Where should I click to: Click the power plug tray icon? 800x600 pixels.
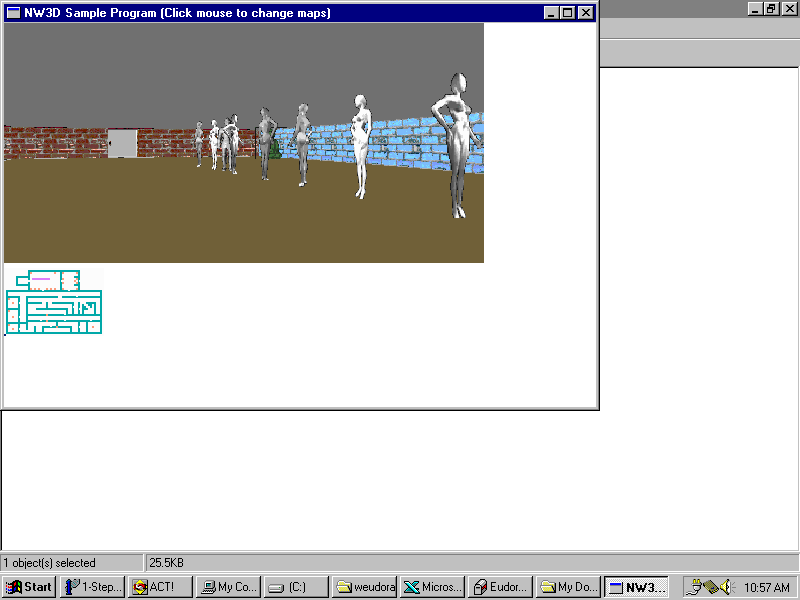tap(694, 587)
